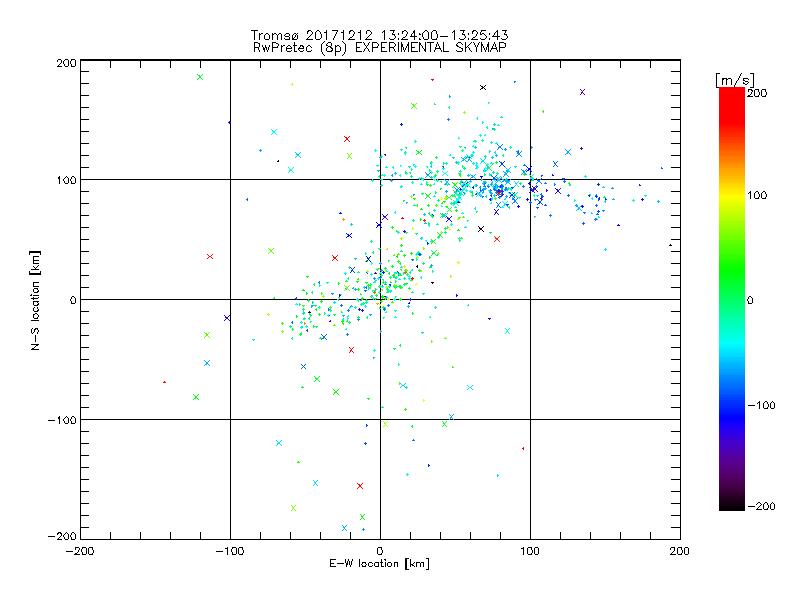
Task: Click the '-200' tick on E-W axis
Action: [x=80, y=551]
